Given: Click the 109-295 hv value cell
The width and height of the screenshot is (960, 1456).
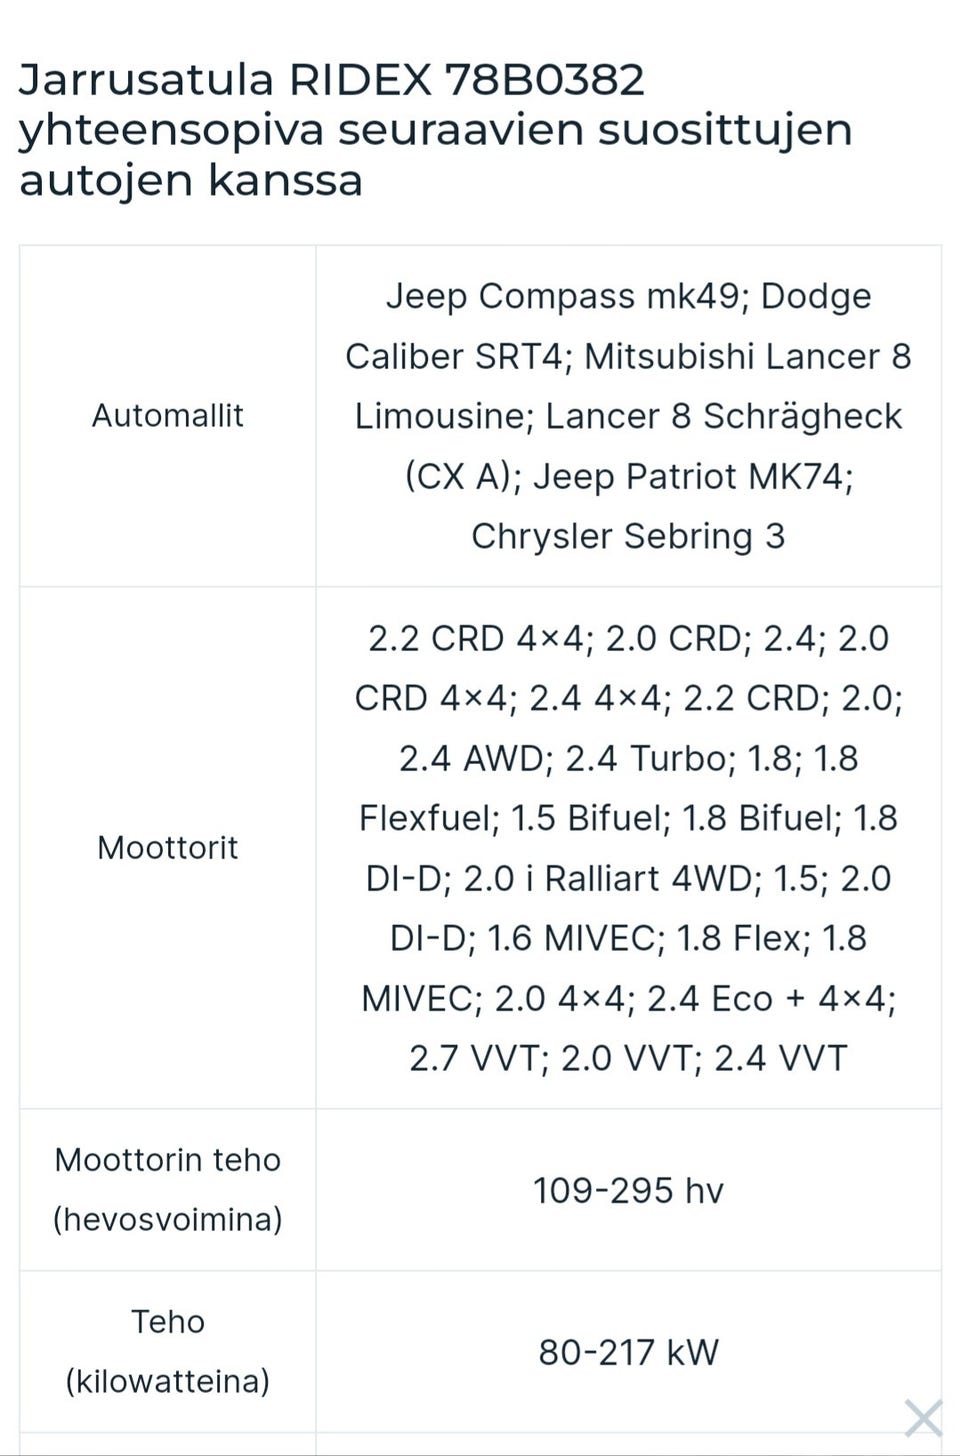Looking at the screenshot, I should [x=628, y=1191].
